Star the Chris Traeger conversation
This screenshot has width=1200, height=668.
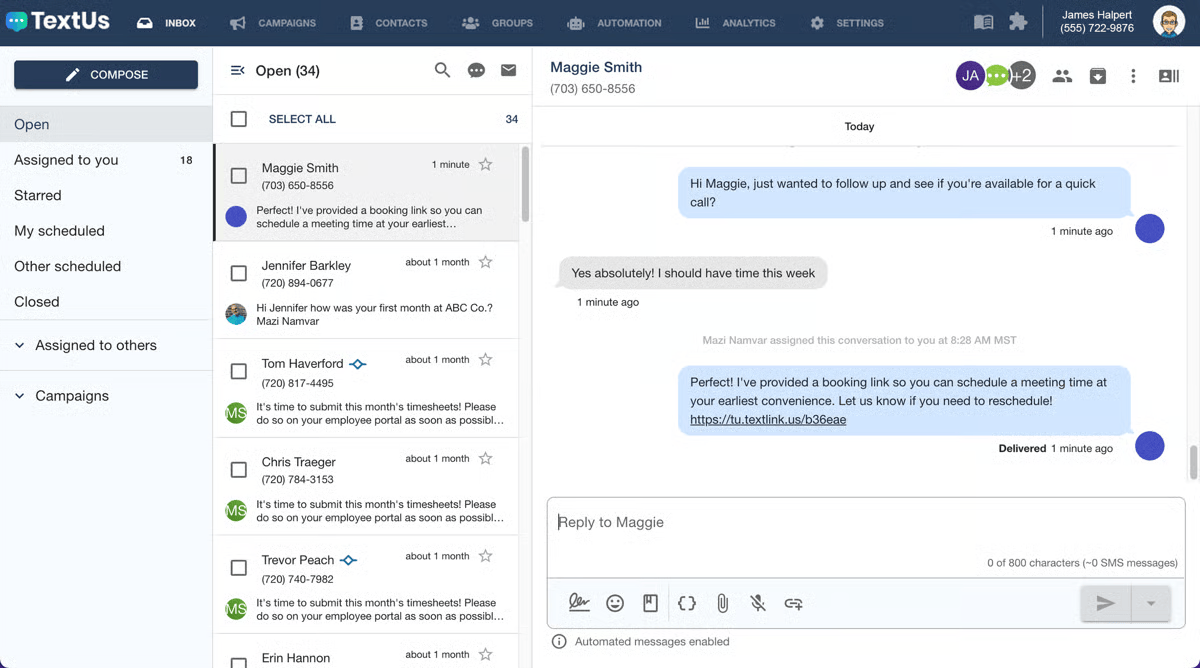486,458
